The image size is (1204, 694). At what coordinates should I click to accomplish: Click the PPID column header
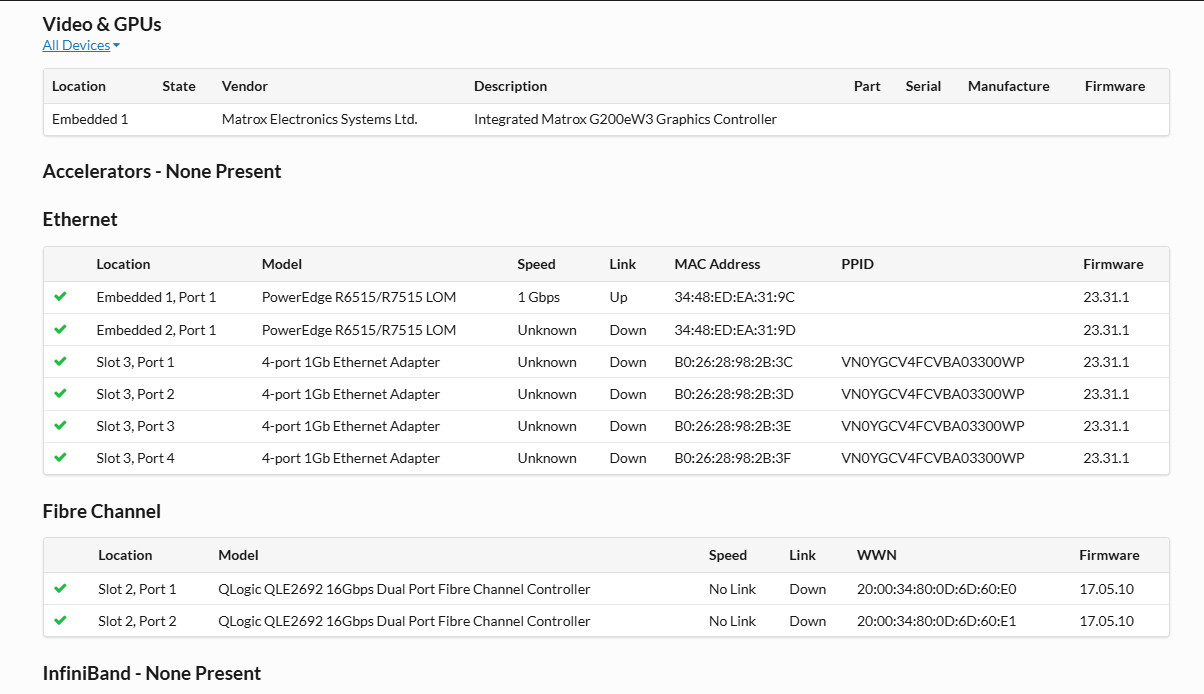[858, 264]
